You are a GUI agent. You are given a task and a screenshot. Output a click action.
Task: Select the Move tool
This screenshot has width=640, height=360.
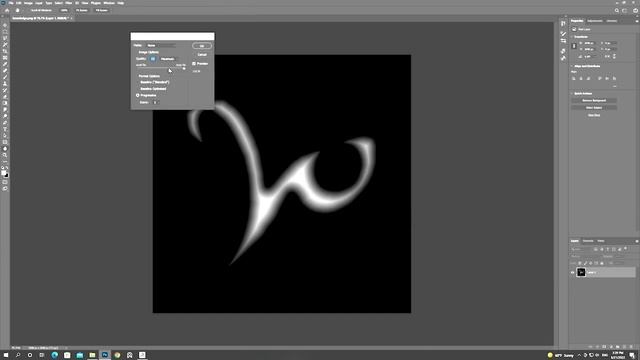5,25
